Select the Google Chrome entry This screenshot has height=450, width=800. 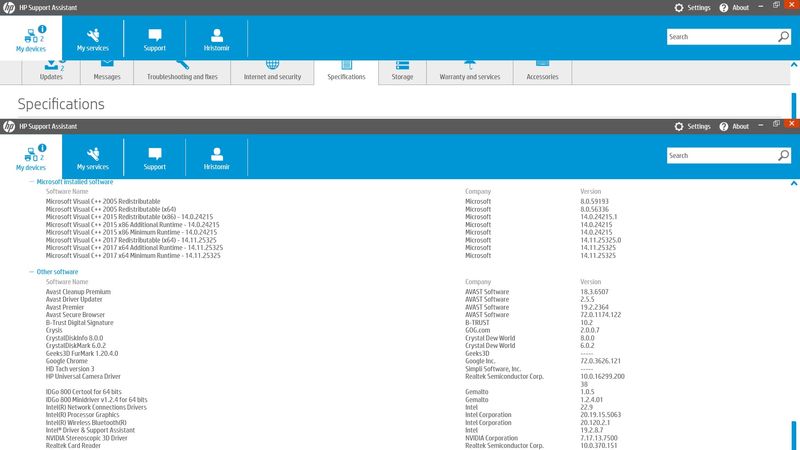[x=67, y=361]
